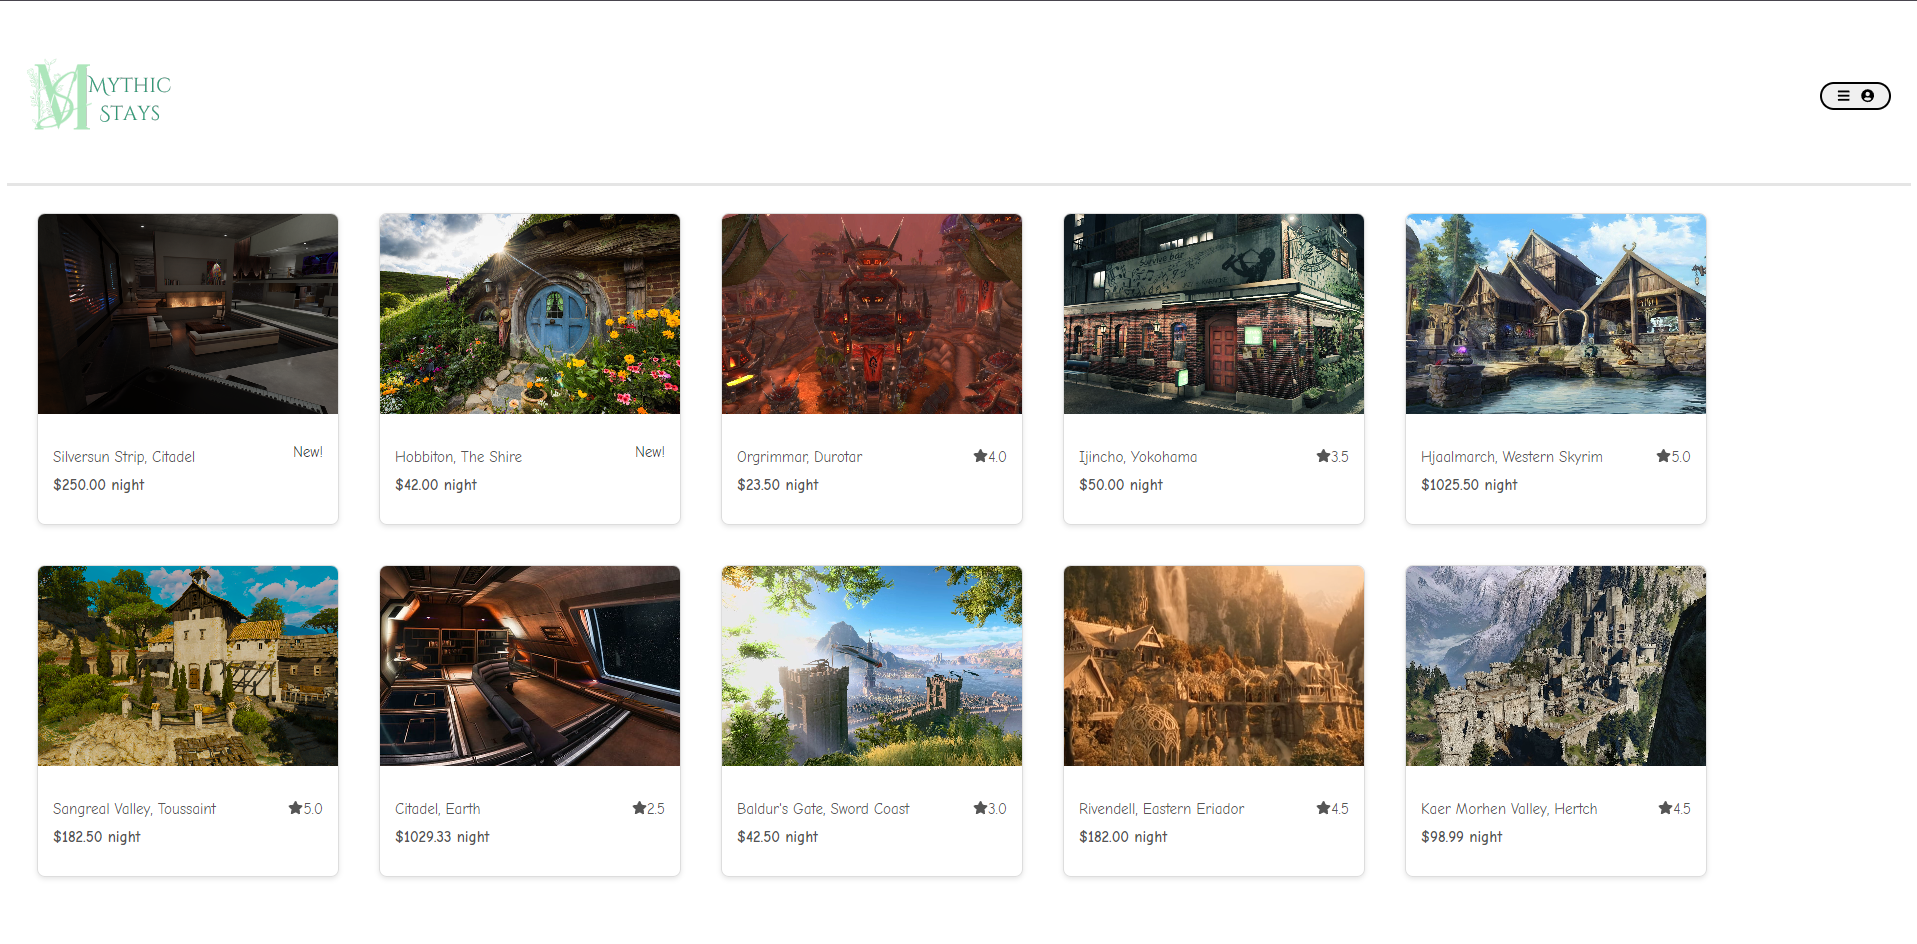Click the 'Sangreal Valley, Toussaint' title

pos(134,809)
